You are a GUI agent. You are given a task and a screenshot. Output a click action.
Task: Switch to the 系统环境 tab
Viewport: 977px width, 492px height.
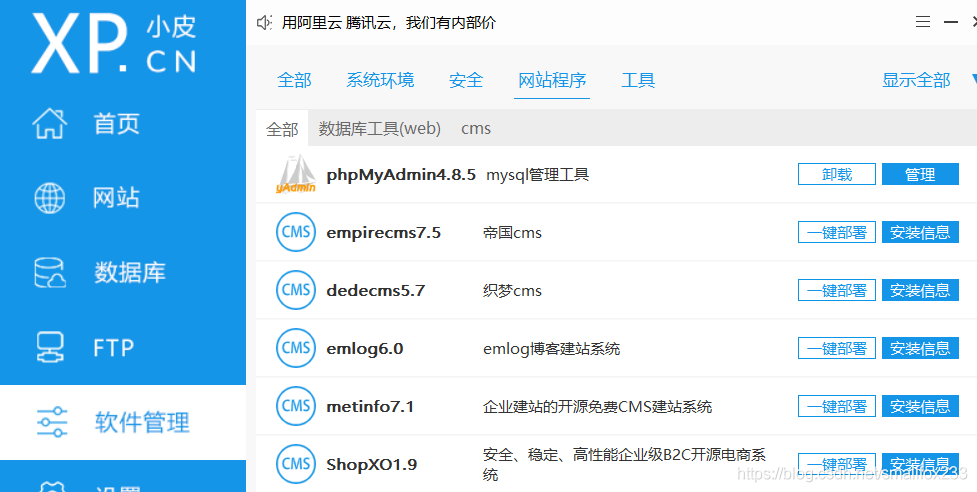380,80
